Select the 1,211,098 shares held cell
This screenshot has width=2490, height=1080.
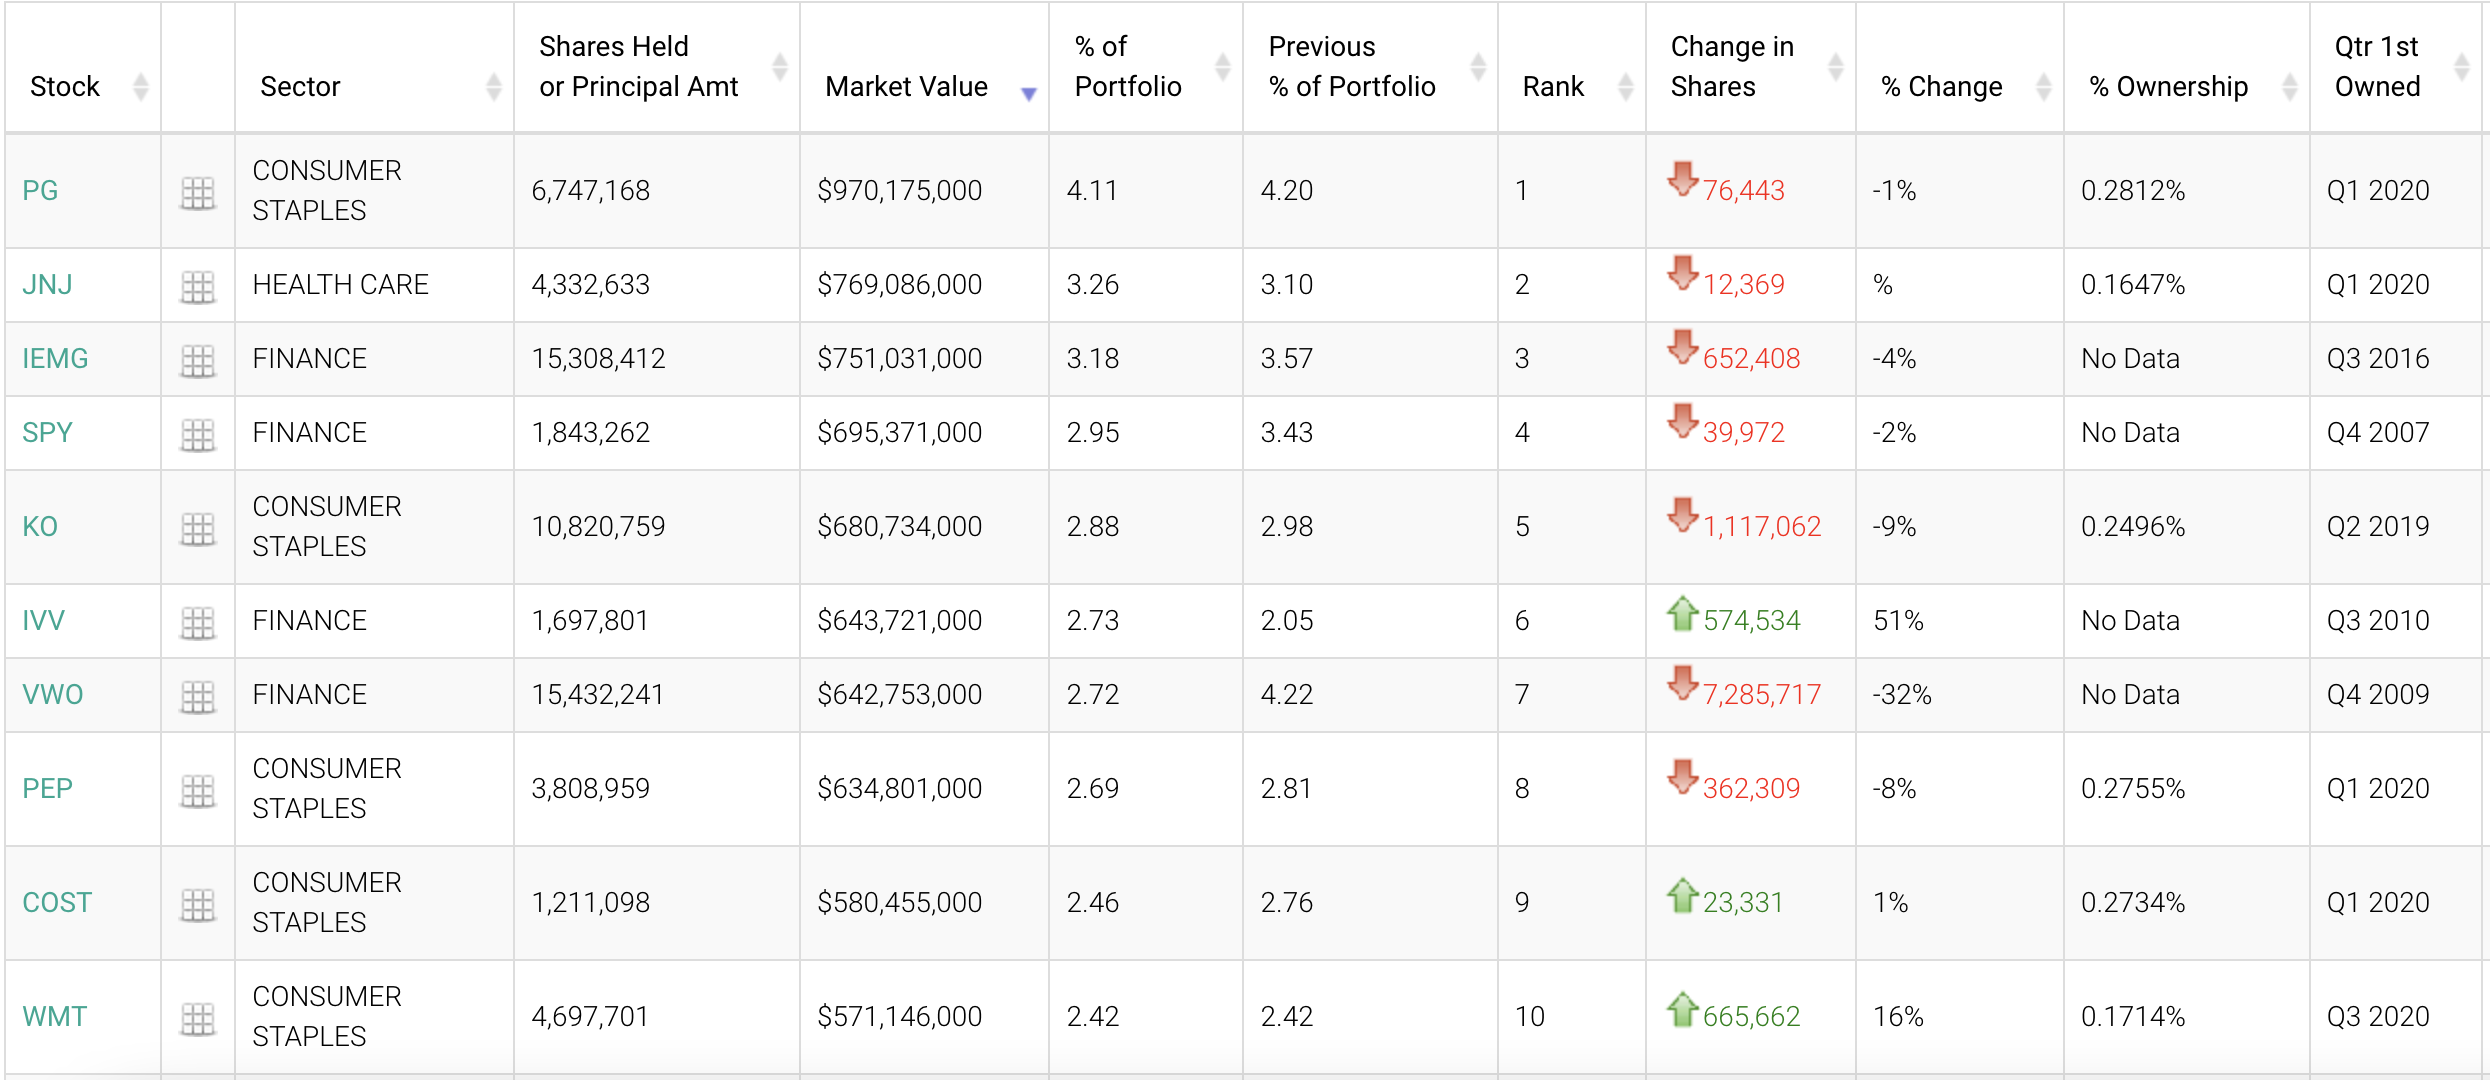pos(657,902)
